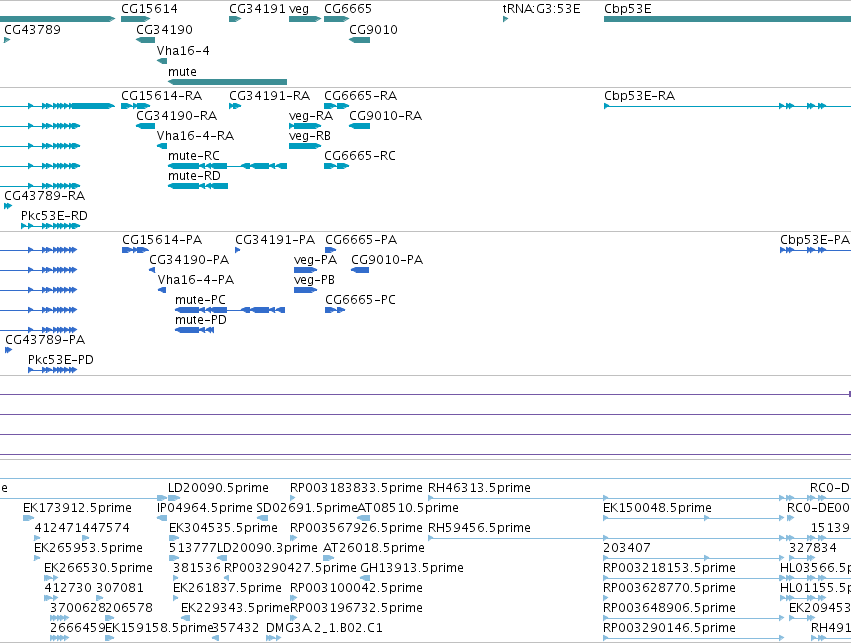Click EST AT26018.5prime

(374, 548)
